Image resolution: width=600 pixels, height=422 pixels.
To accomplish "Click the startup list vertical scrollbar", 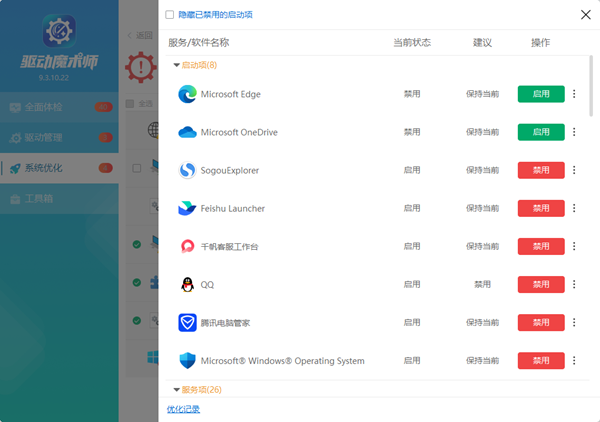I will (591, 86).
